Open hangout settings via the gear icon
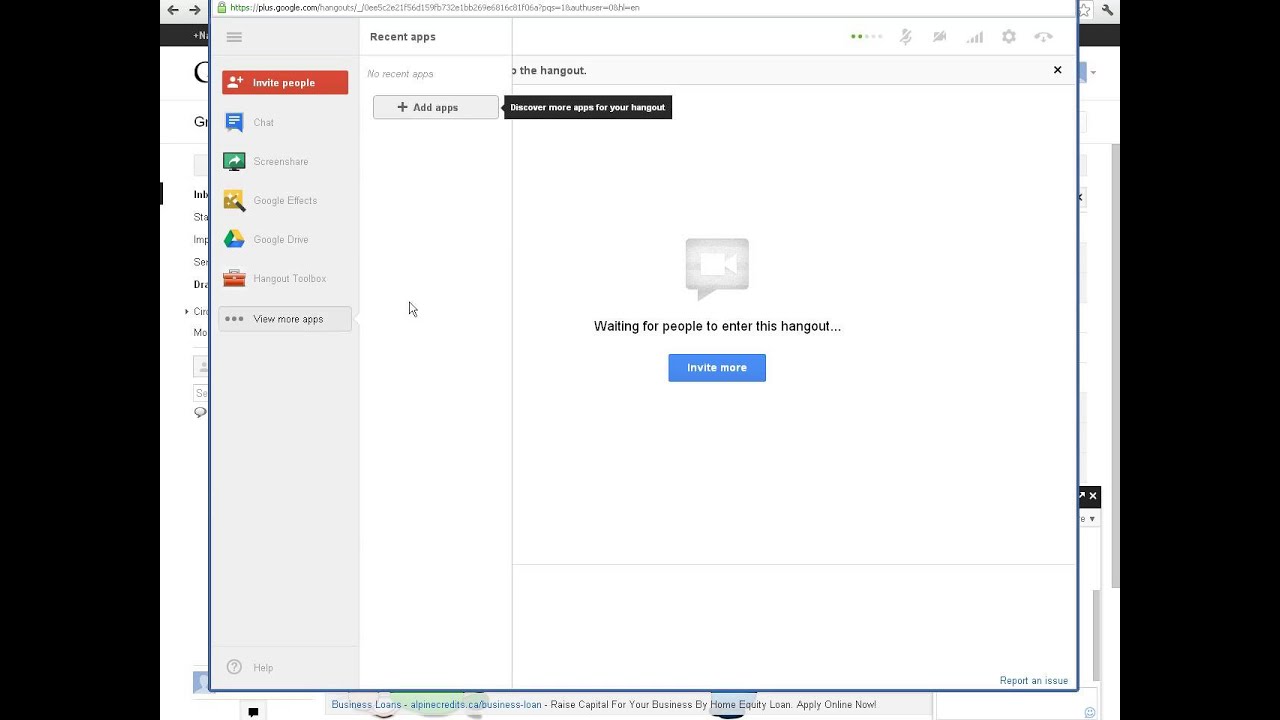 tap(1009, 37)
